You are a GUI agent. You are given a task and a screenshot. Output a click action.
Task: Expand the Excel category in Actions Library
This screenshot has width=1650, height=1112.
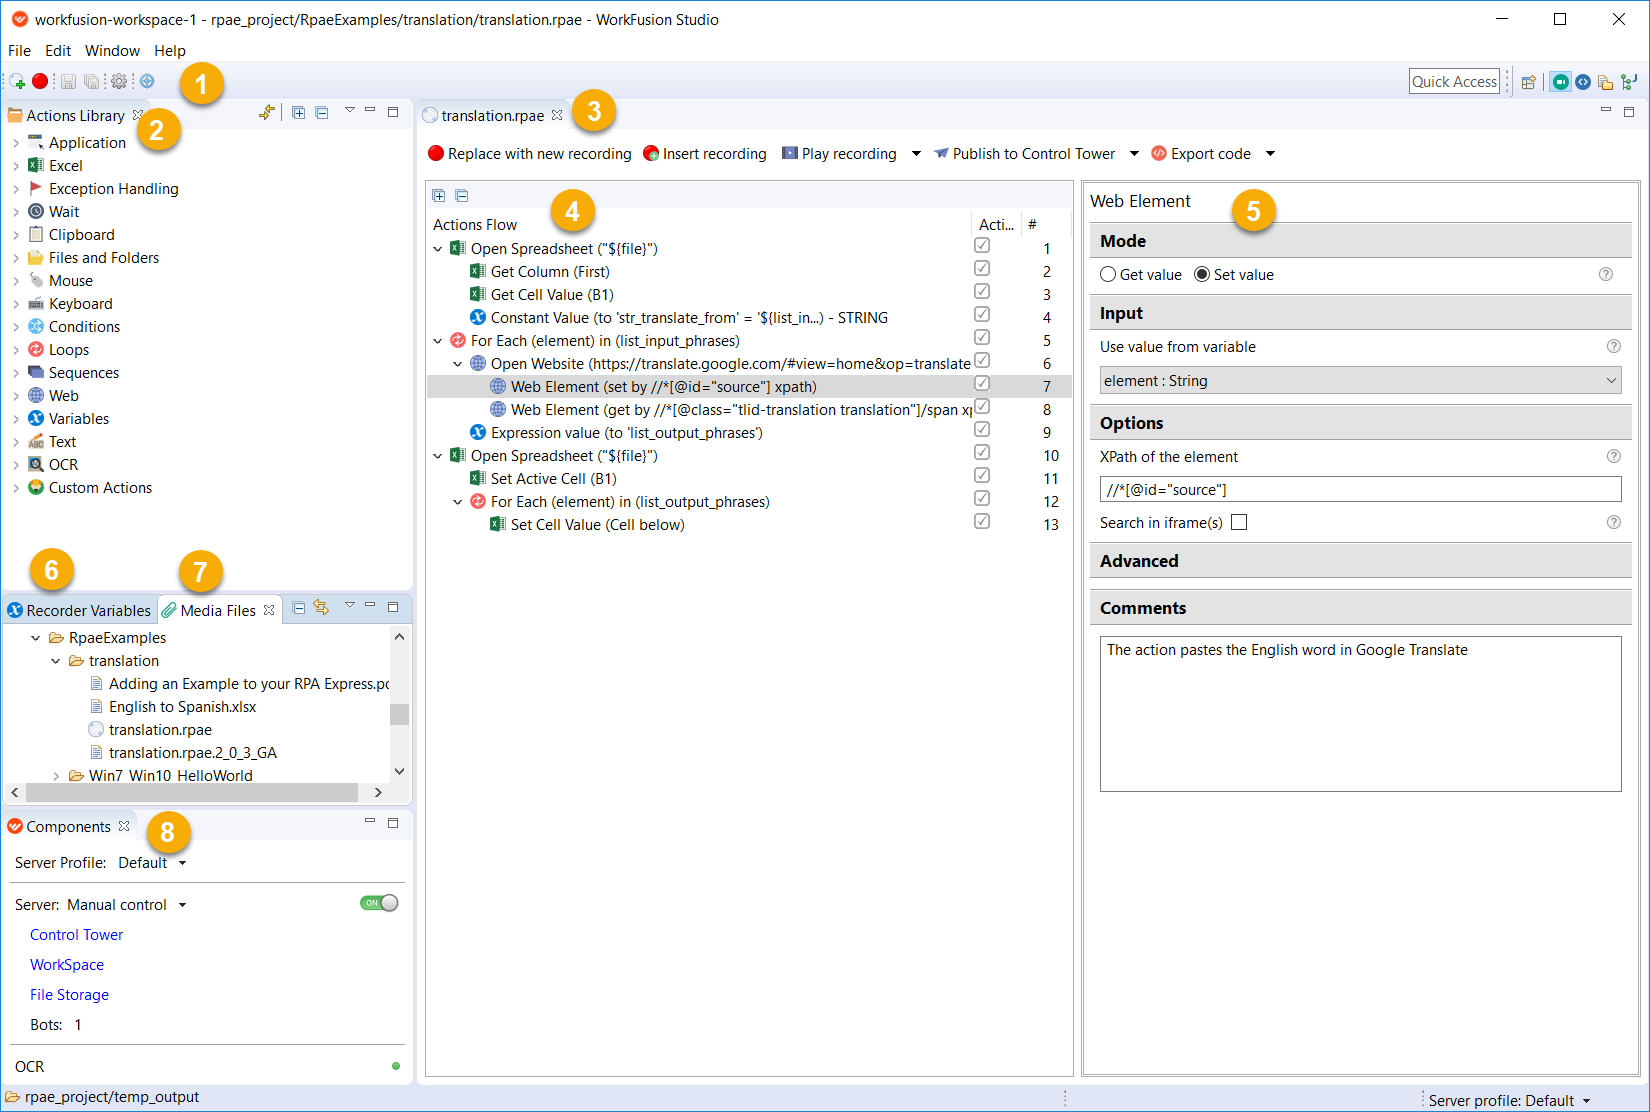point(16,166)
